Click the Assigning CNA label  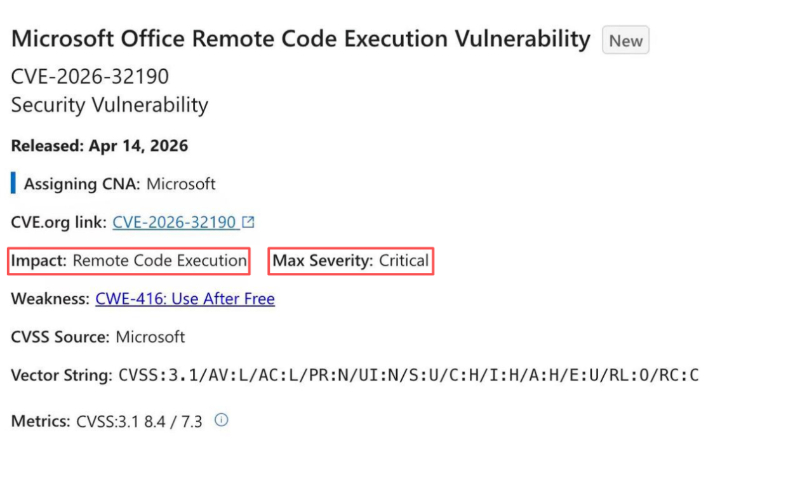pos(83,184)
